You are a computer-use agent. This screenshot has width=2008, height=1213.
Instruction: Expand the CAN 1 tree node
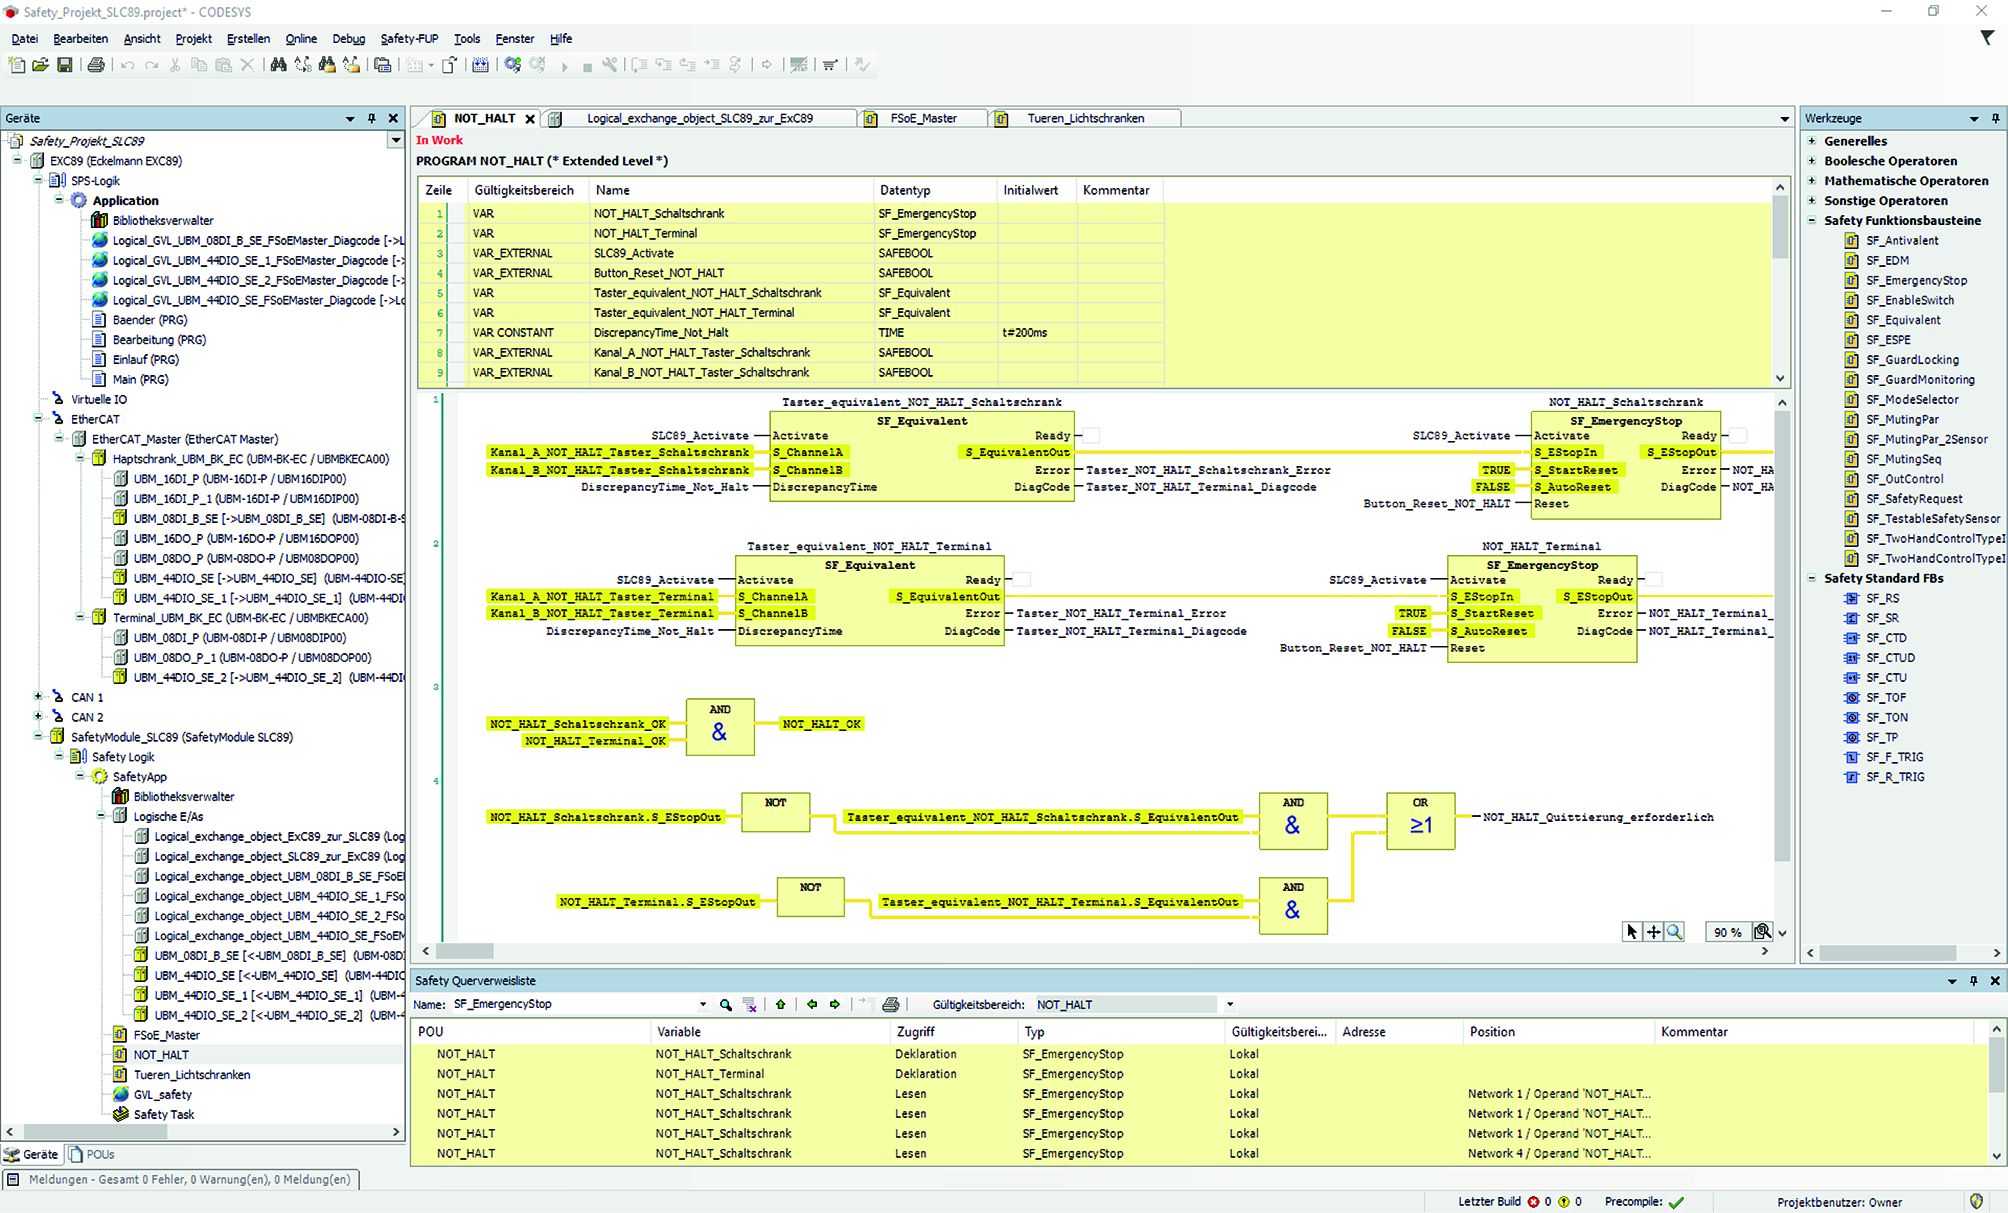point(38,697)
